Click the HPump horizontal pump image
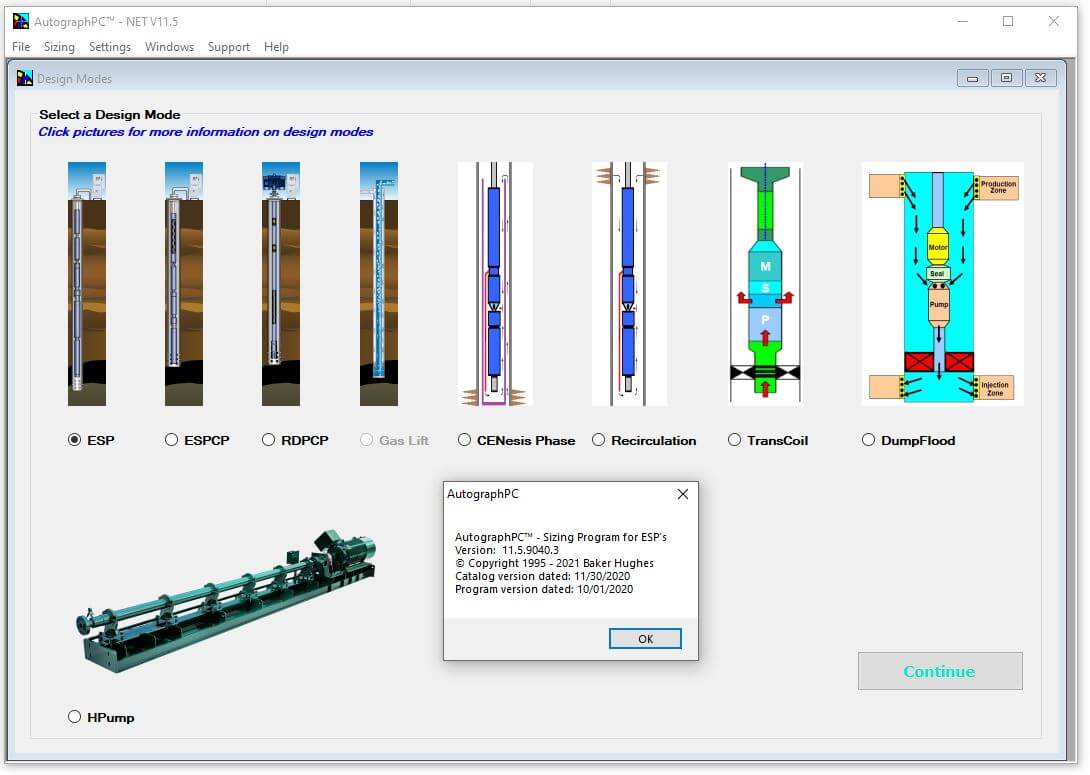This screenshot has width=1090, height=775. tap(227, 601)
